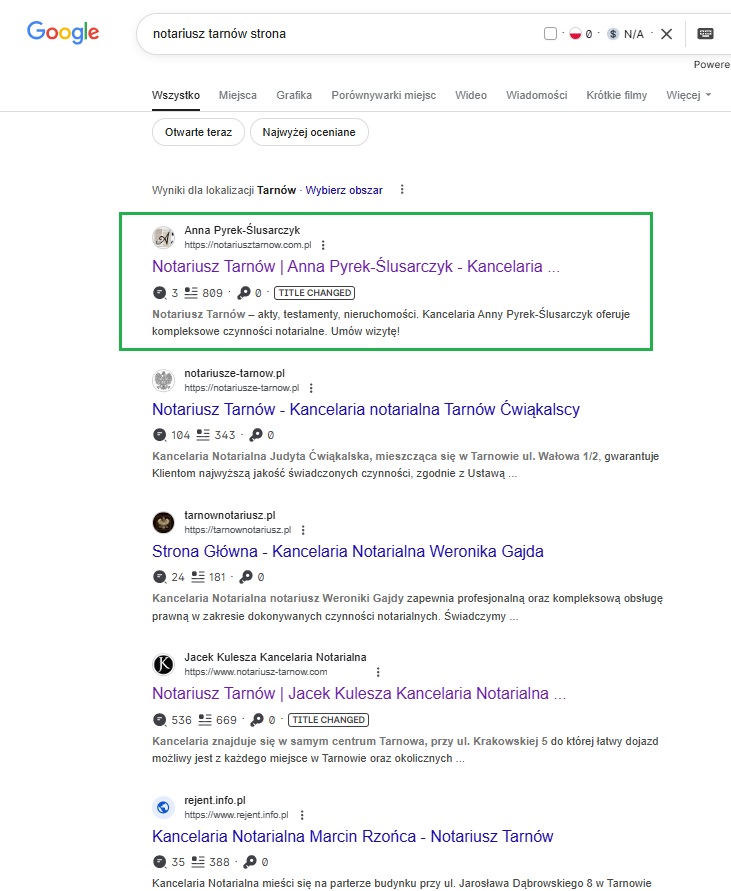Click the "Wybierz obszar" link
The image size is (731, 891).
click(344, 189)
